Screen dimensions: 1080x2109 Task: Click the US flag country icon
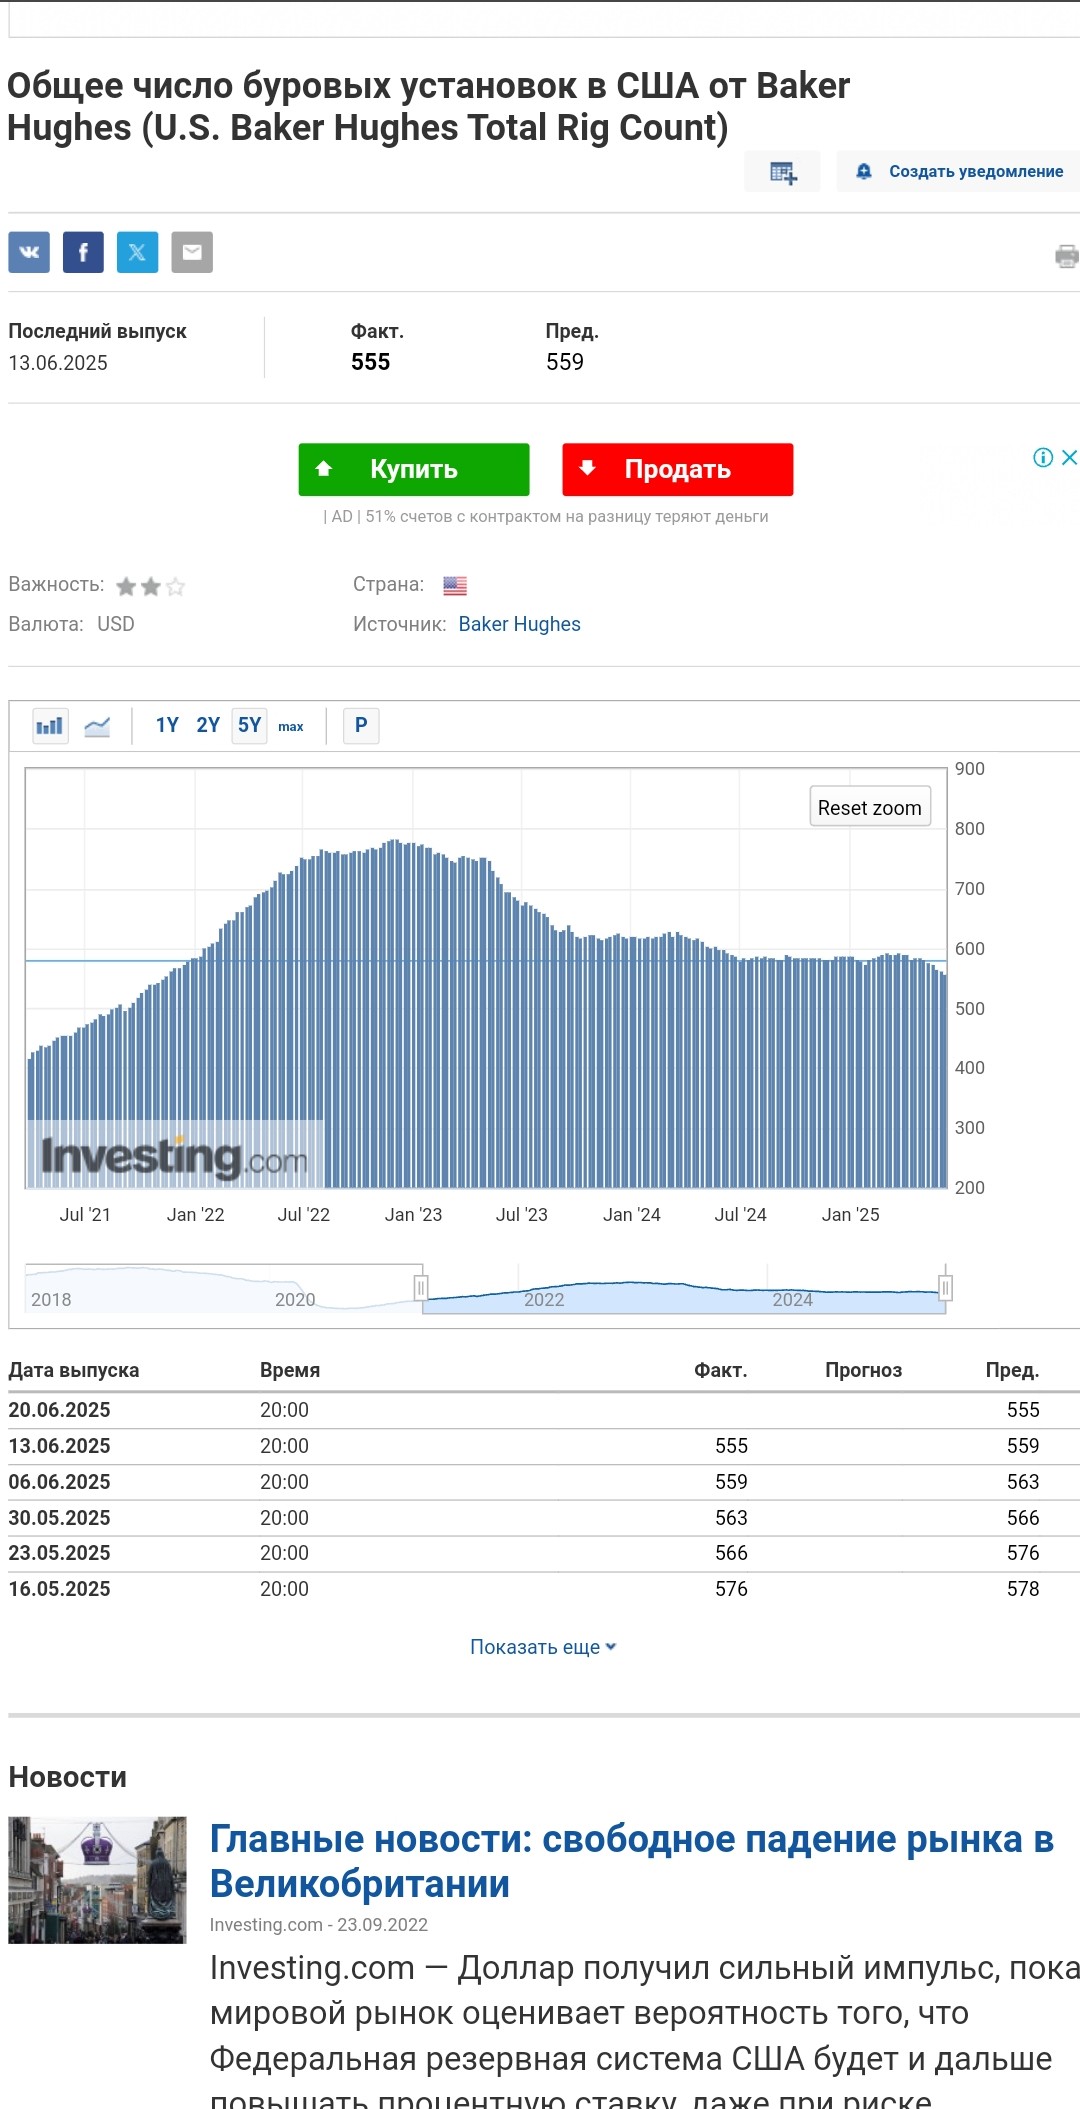pos(455,586)
